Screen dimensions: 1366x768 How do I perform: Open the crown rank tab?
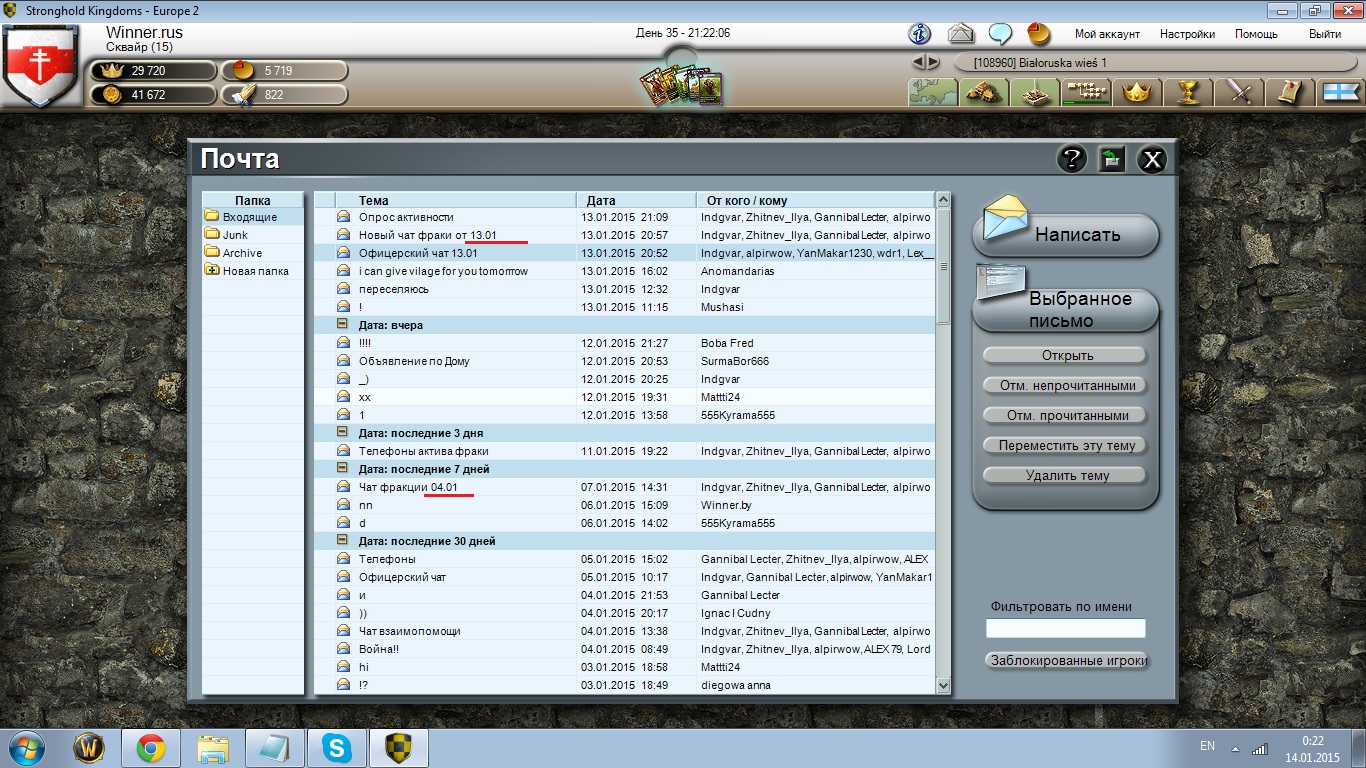click(1137, 92)
